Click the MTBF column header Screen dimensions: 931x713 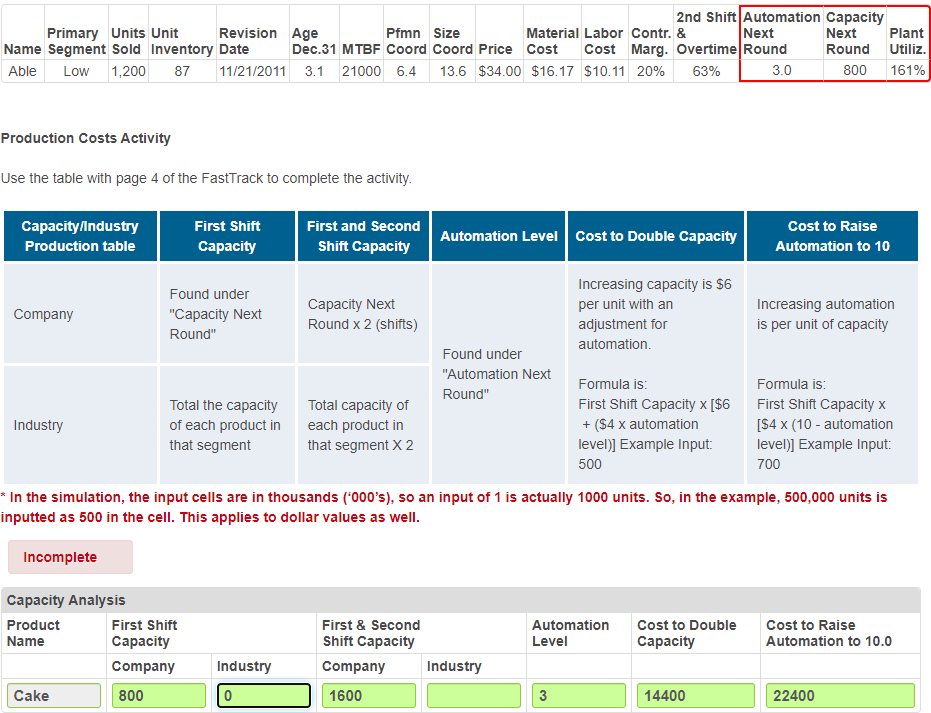[361, 50]
